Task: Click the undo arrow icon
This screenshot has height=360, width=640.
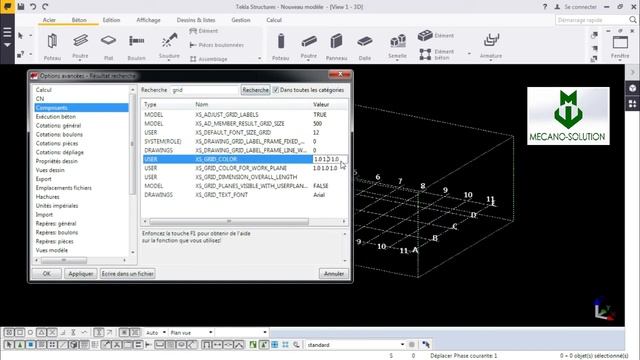Action: [x=33, y=7]
